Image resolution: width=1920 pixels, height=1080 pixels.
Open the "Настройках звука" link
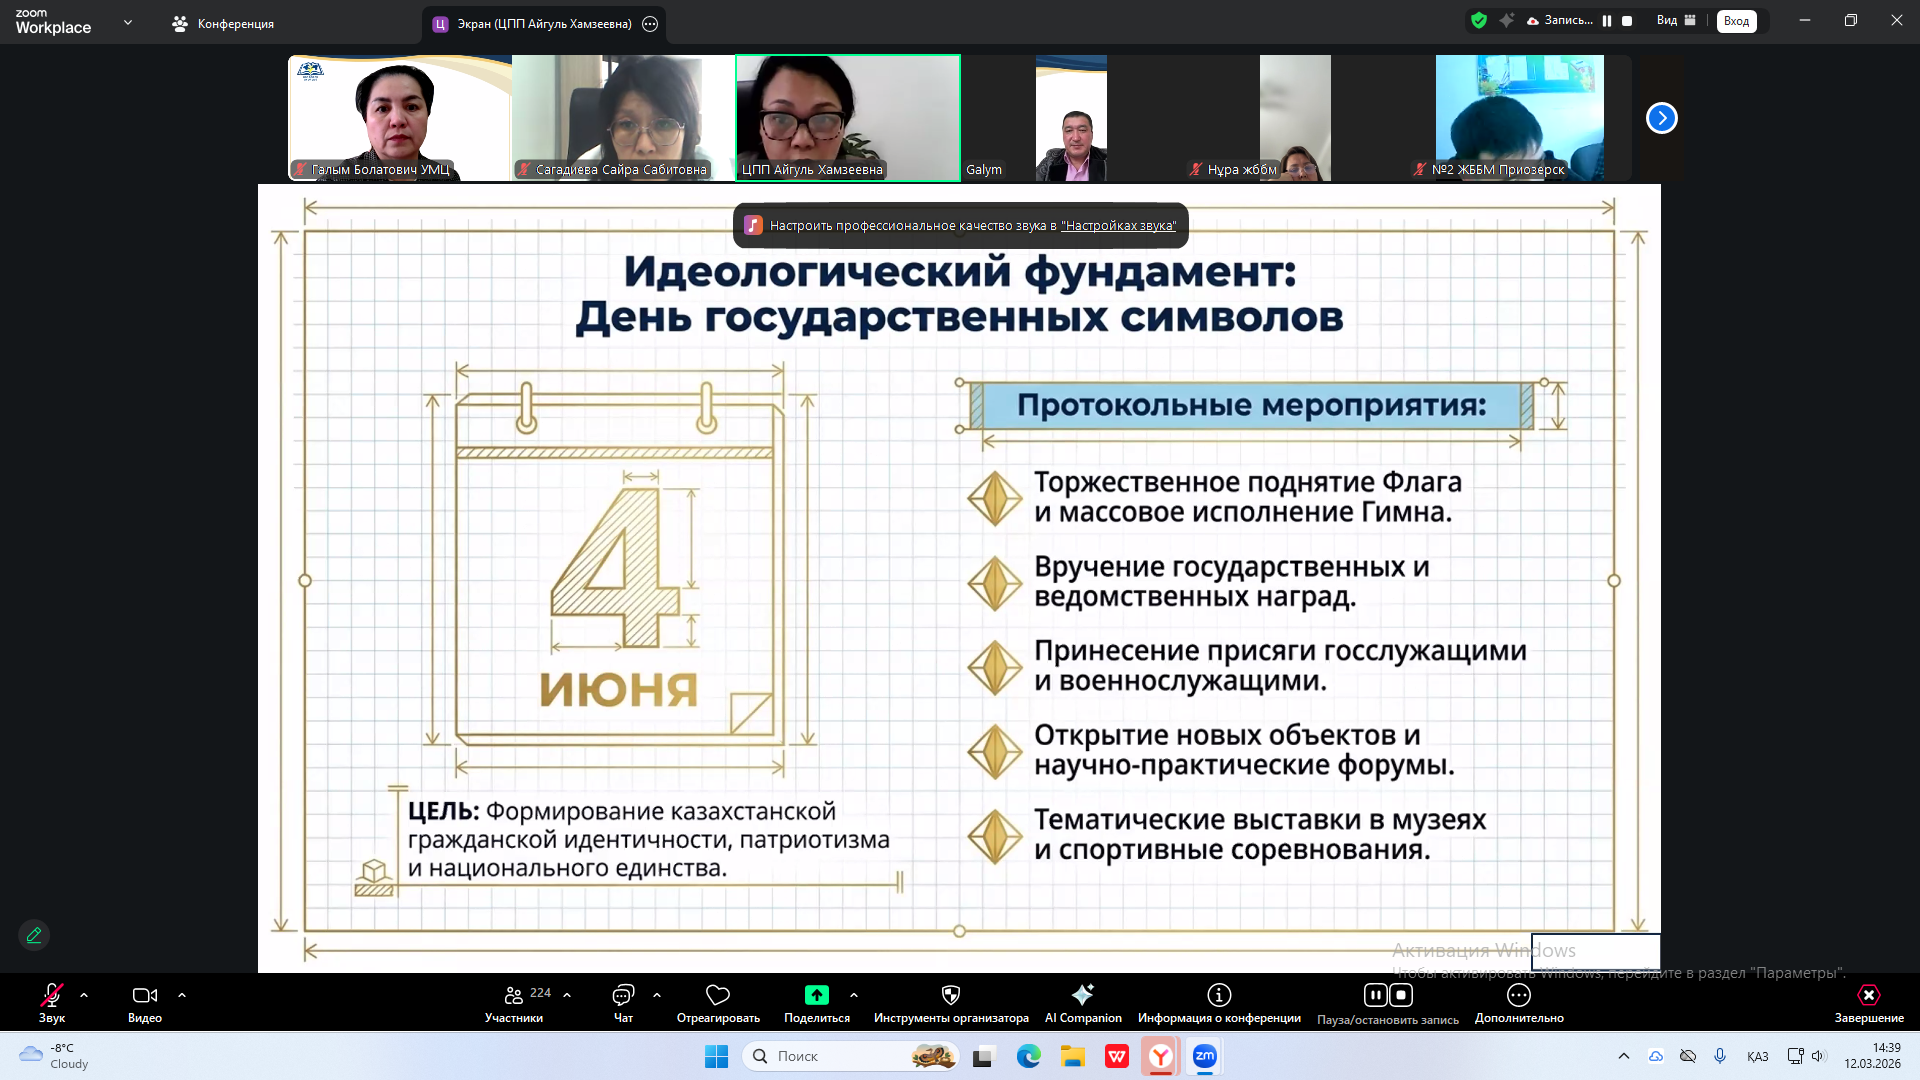[x=1118, y=226]
